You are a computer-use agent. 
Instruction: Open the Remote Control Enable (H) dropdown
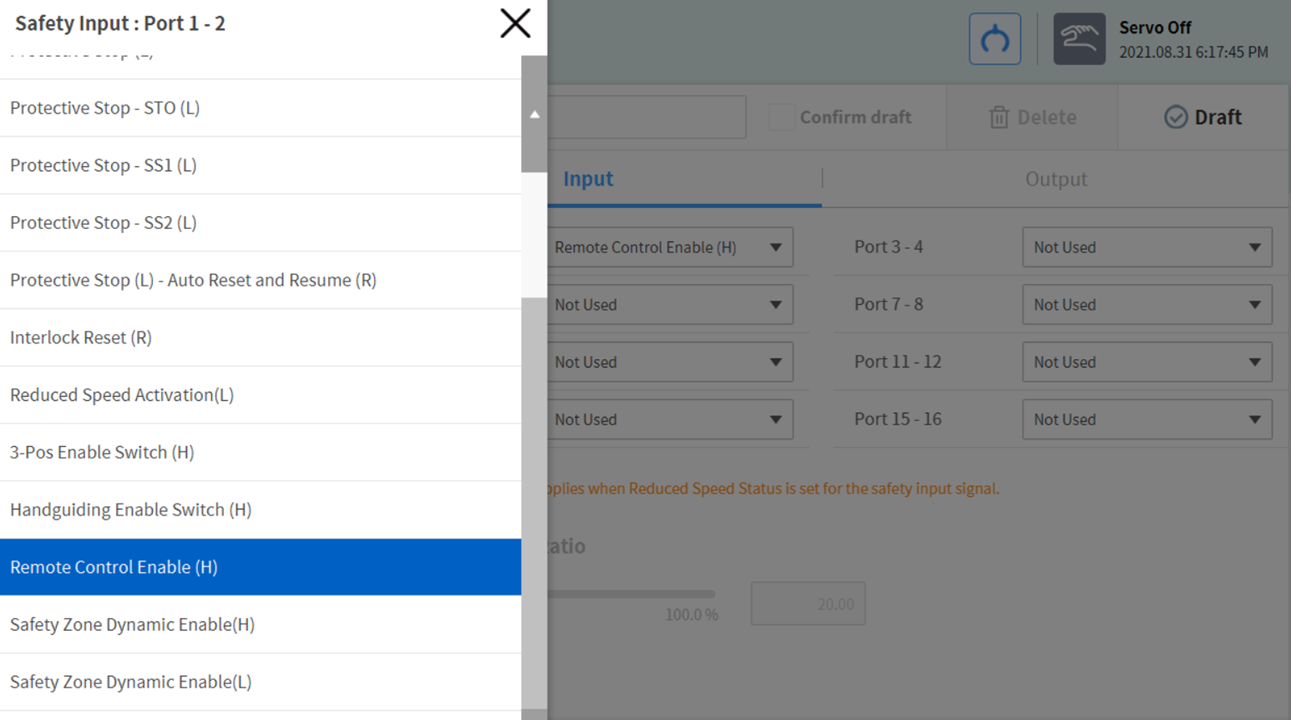pyautogui.click(x=668, y=248)
